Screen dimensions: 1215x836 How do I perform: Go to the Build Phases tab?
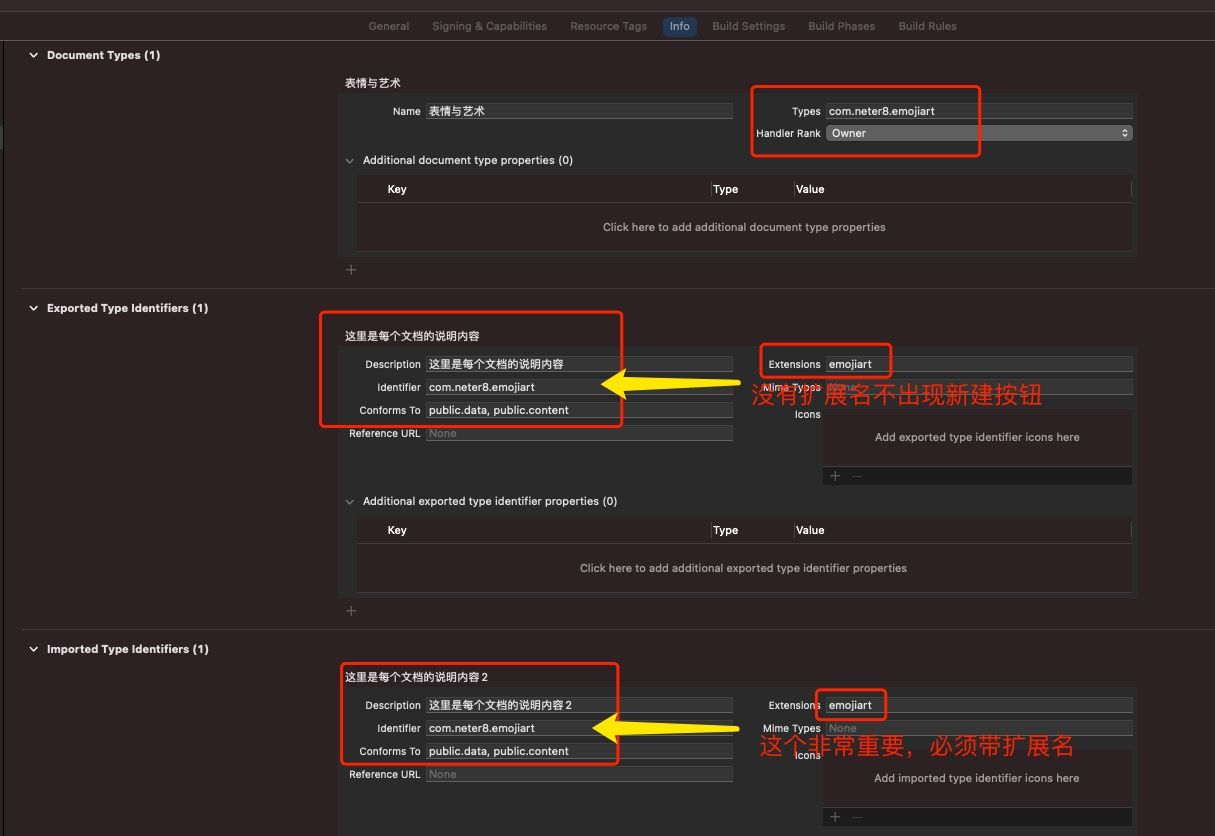tap(841, 26)
